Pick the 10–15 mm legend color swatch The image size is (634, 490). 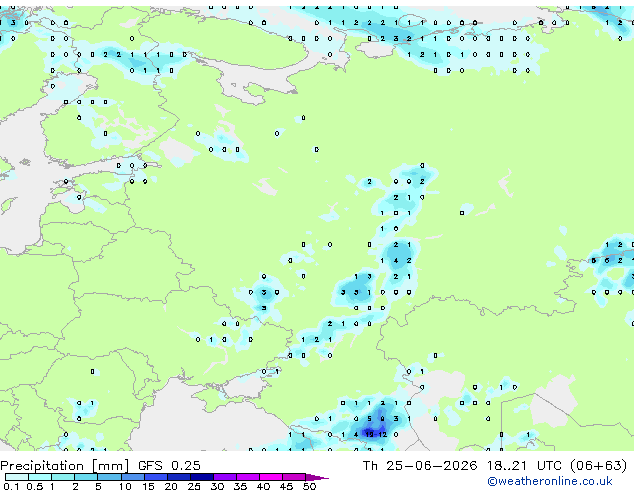tap(133, 477)
